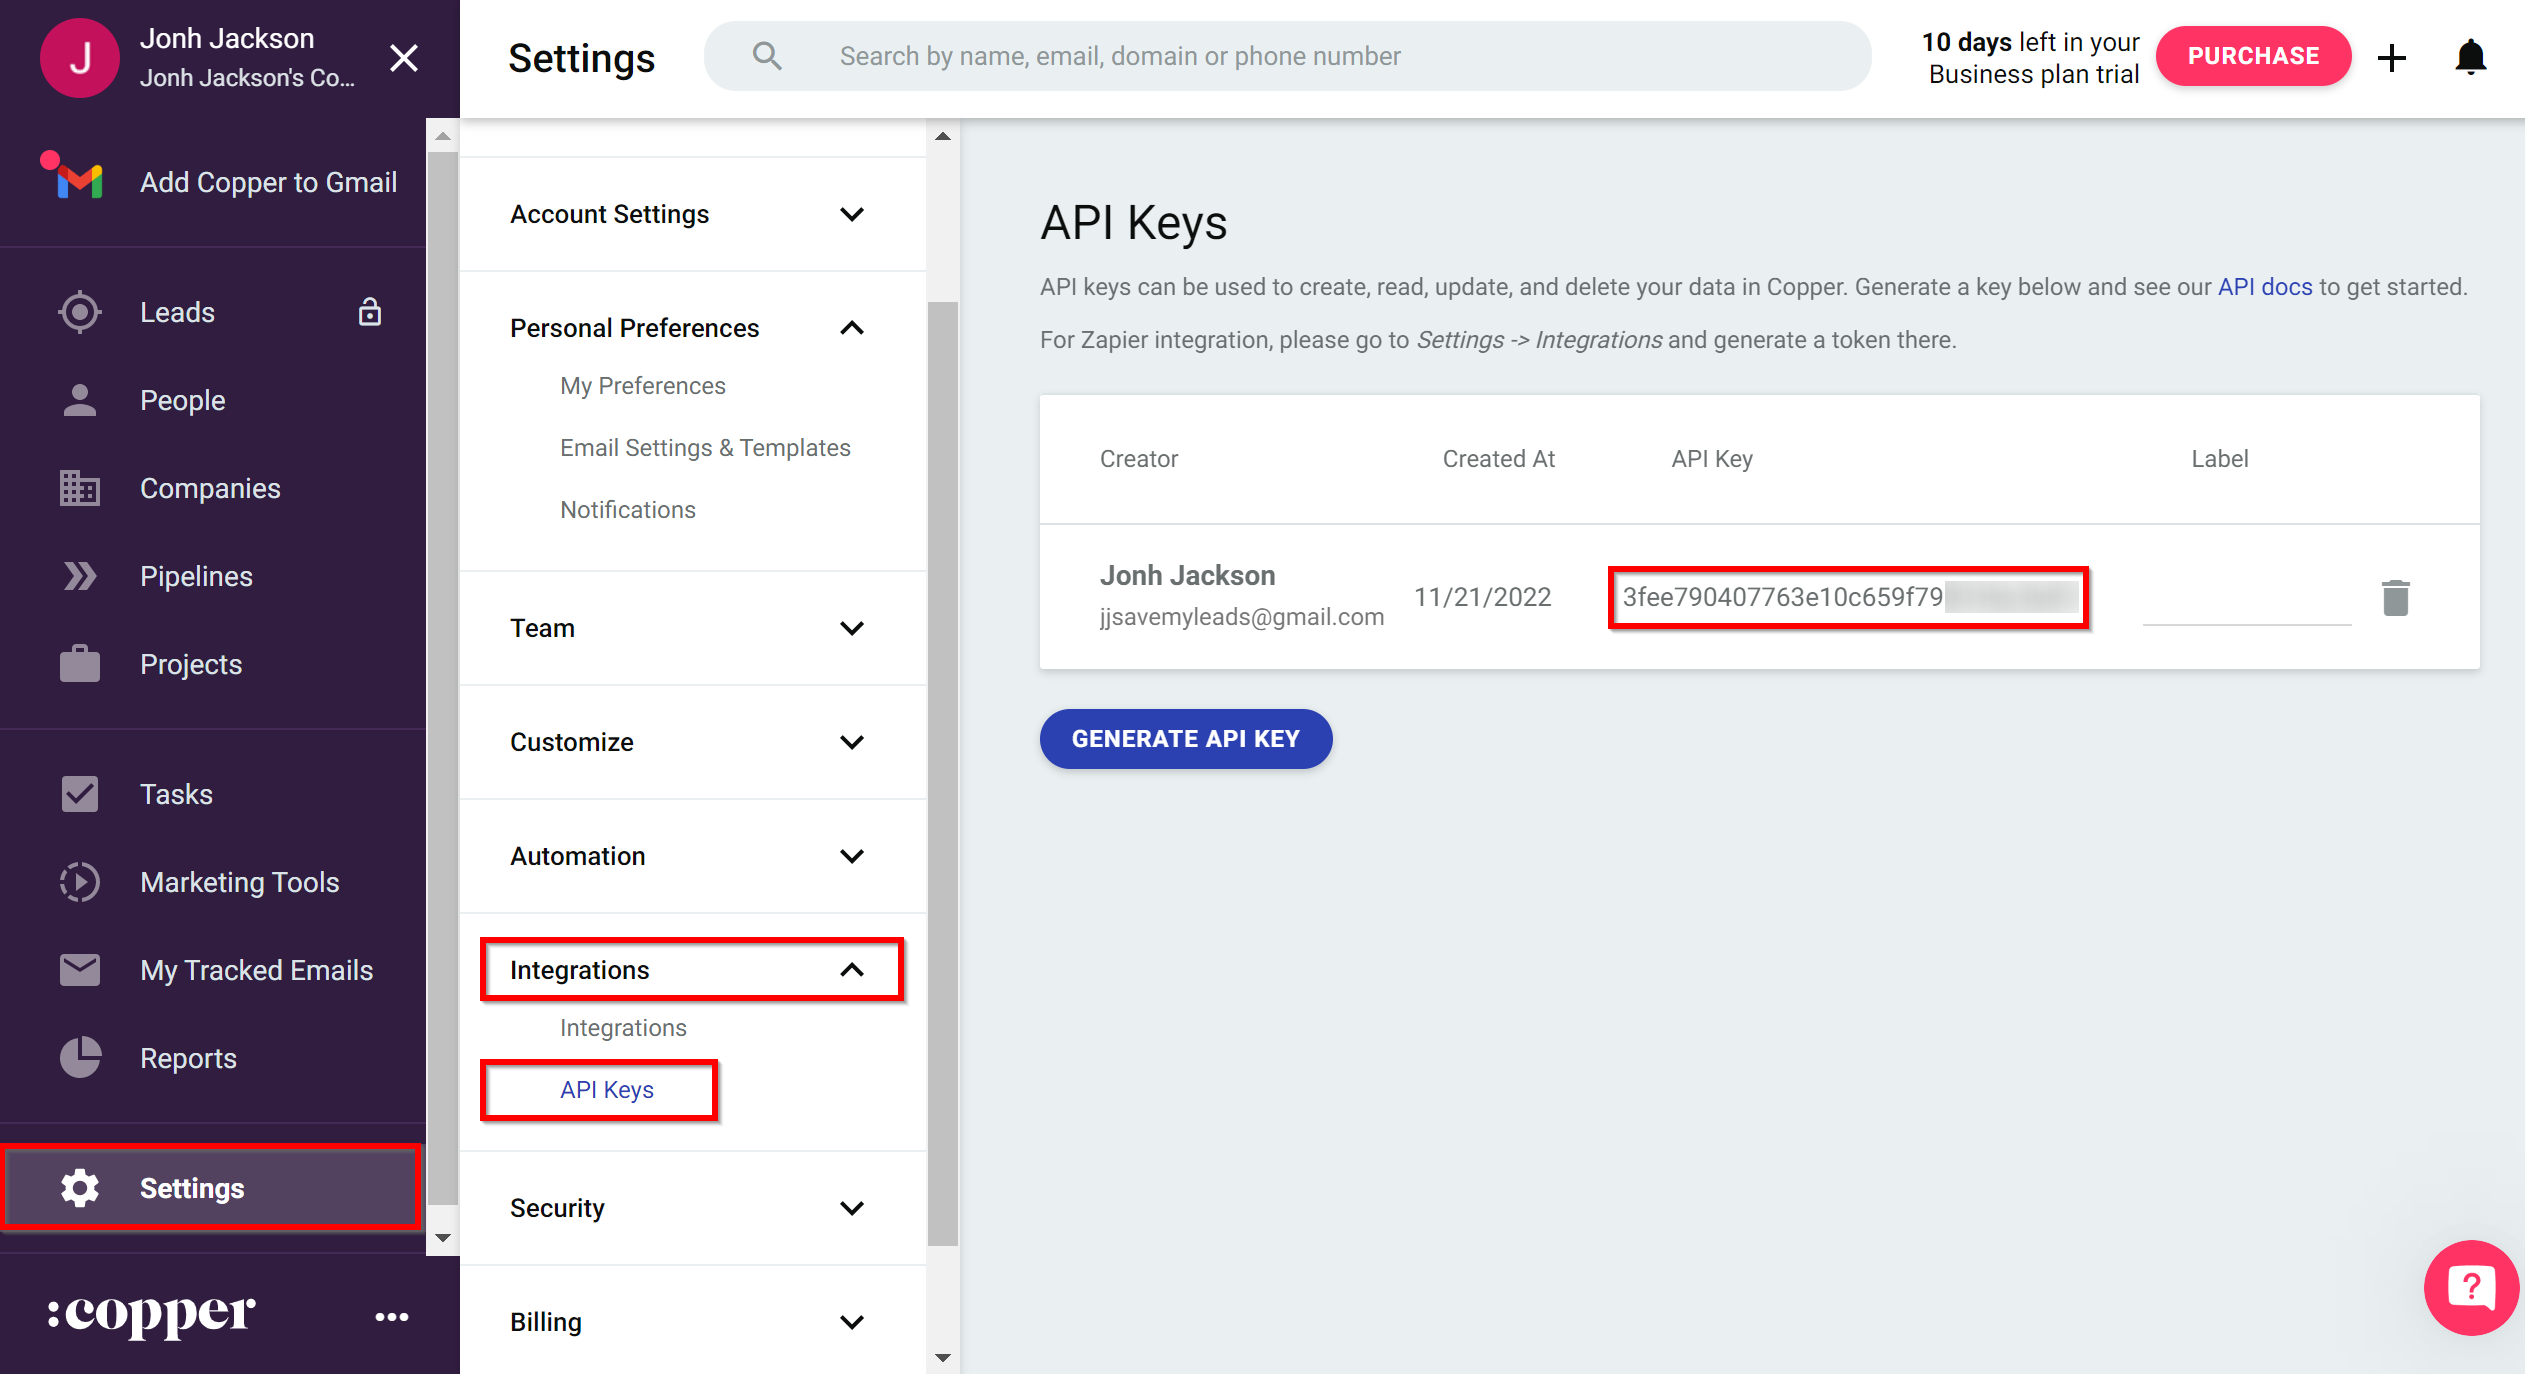
Task: Click the Created At column header
Action: pos(1499,459)
